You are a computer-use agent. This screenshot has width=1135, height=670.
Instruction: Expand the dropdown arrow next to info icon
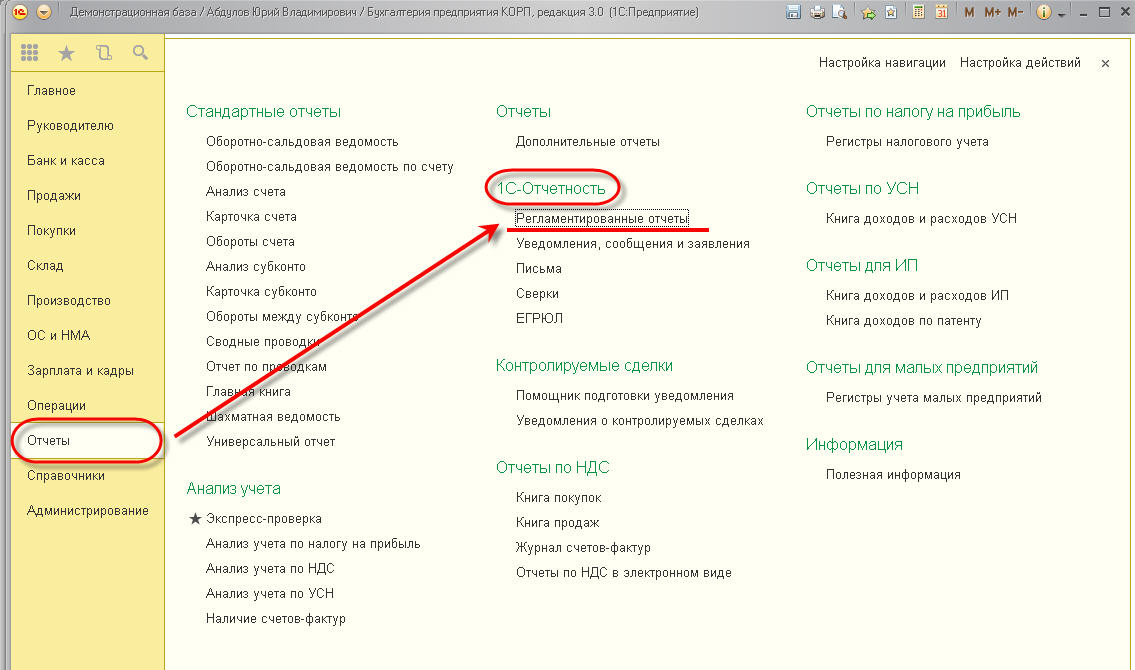point(1061,14)
